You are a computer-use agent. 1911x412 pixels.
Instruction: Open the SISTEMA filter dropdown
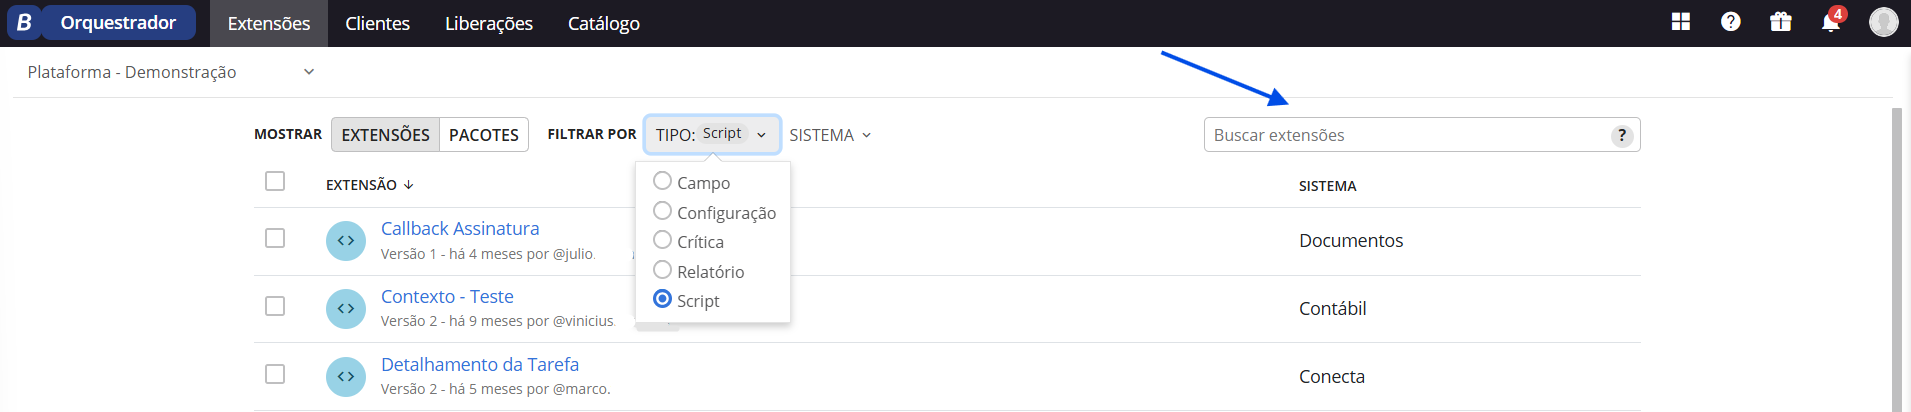[x=830, y=135]
